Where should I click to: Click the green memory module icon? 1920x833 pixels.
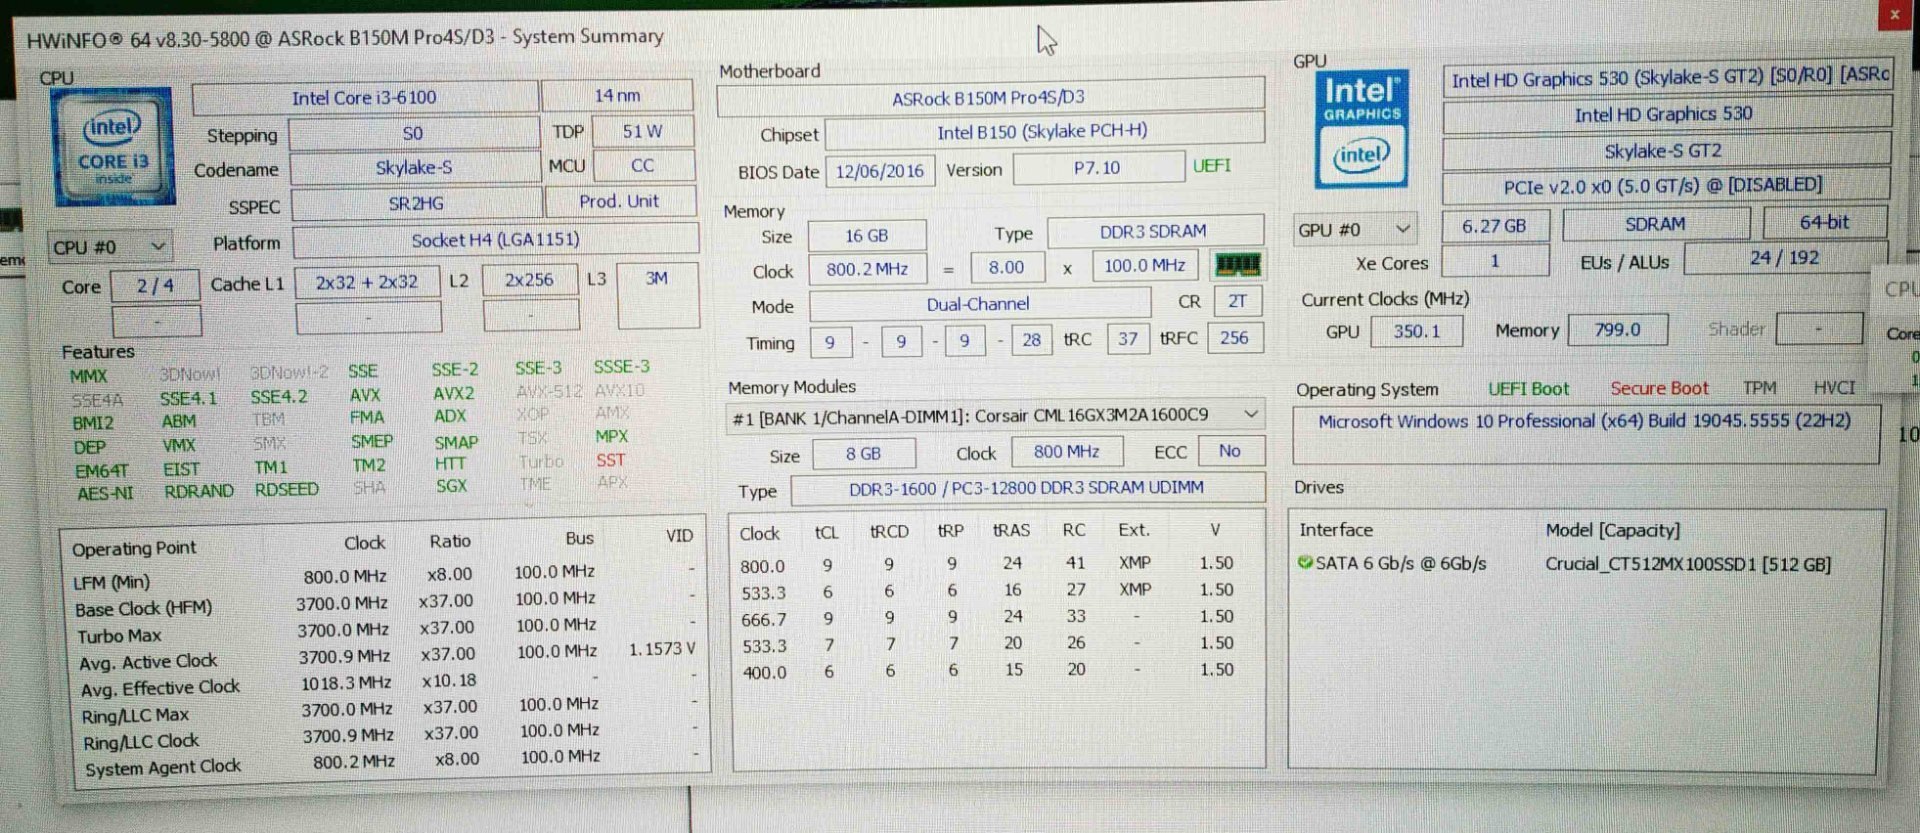(1237, 265)
